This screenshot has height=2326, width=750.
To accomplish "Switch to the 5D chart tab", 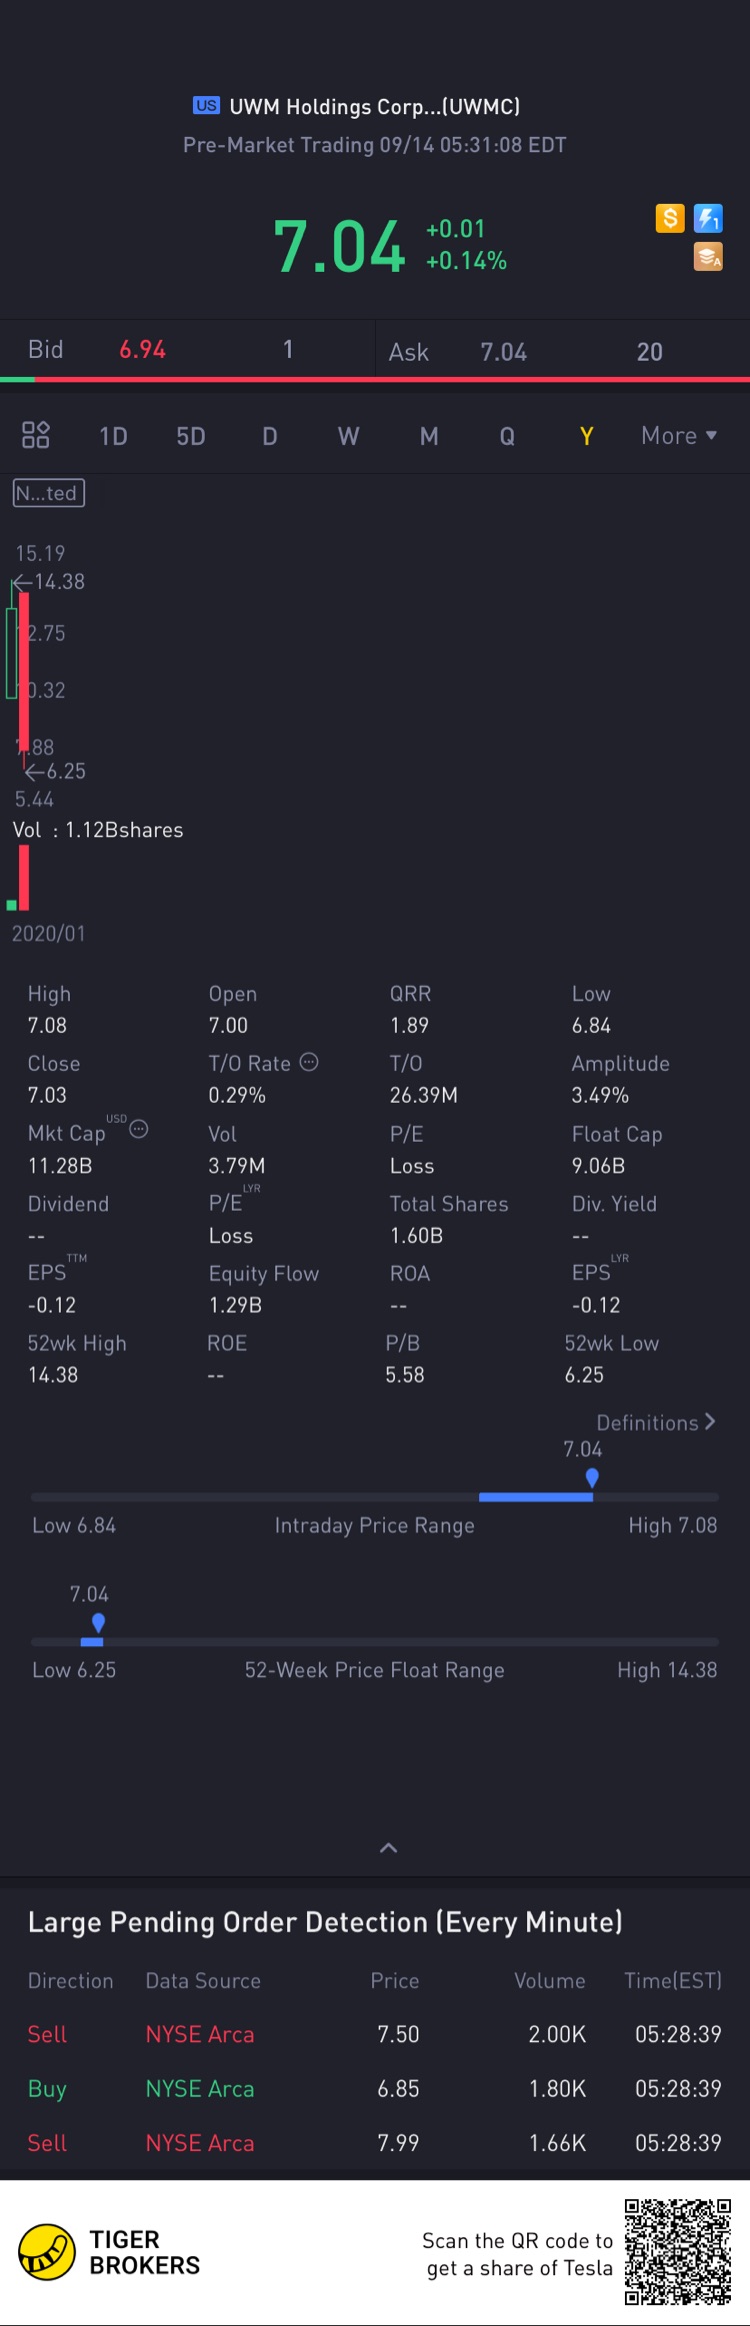I will pyautogui.click(x=191, y=436).
